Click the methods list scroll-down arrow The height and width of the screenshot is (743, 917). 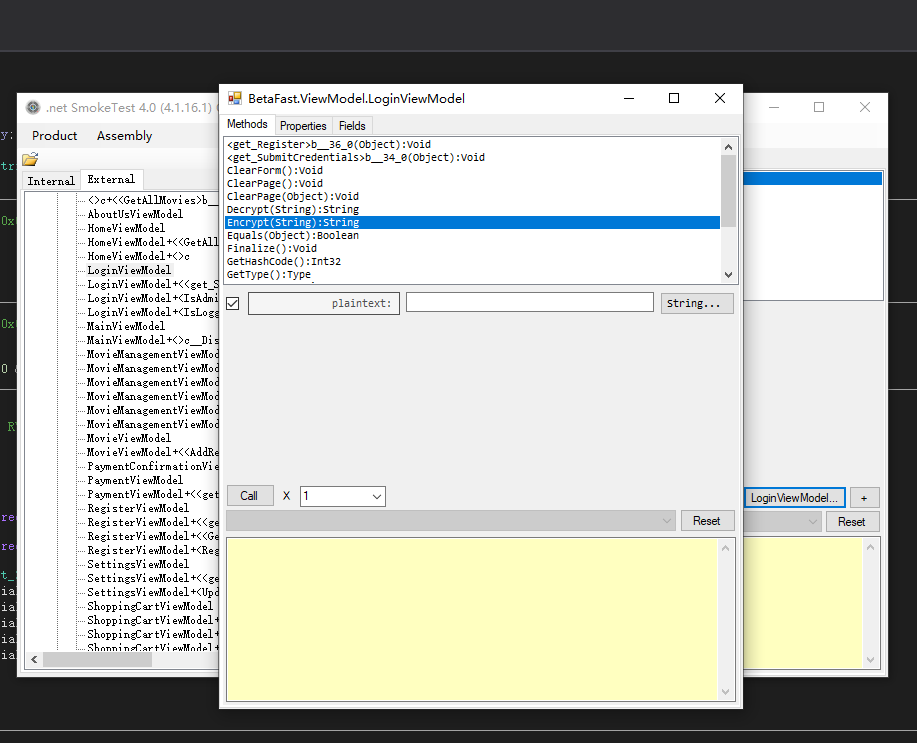[x=729, y=274]
